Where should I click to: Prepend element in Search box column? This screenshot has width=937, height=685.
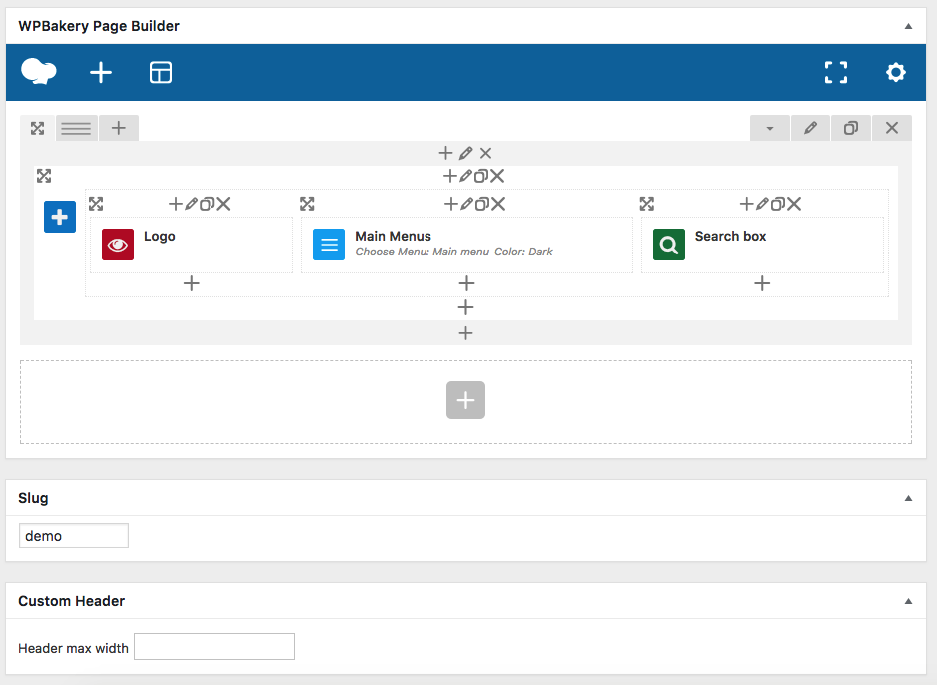746,204
